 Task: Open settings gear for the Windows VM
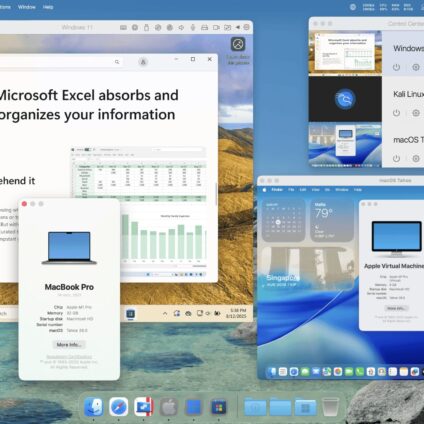(416, 67)
